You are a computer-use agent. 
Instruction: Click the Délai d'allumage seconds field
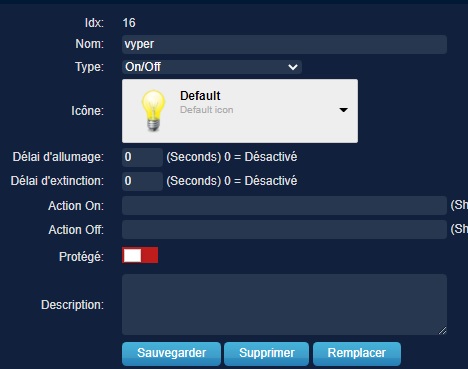point(142,157)
